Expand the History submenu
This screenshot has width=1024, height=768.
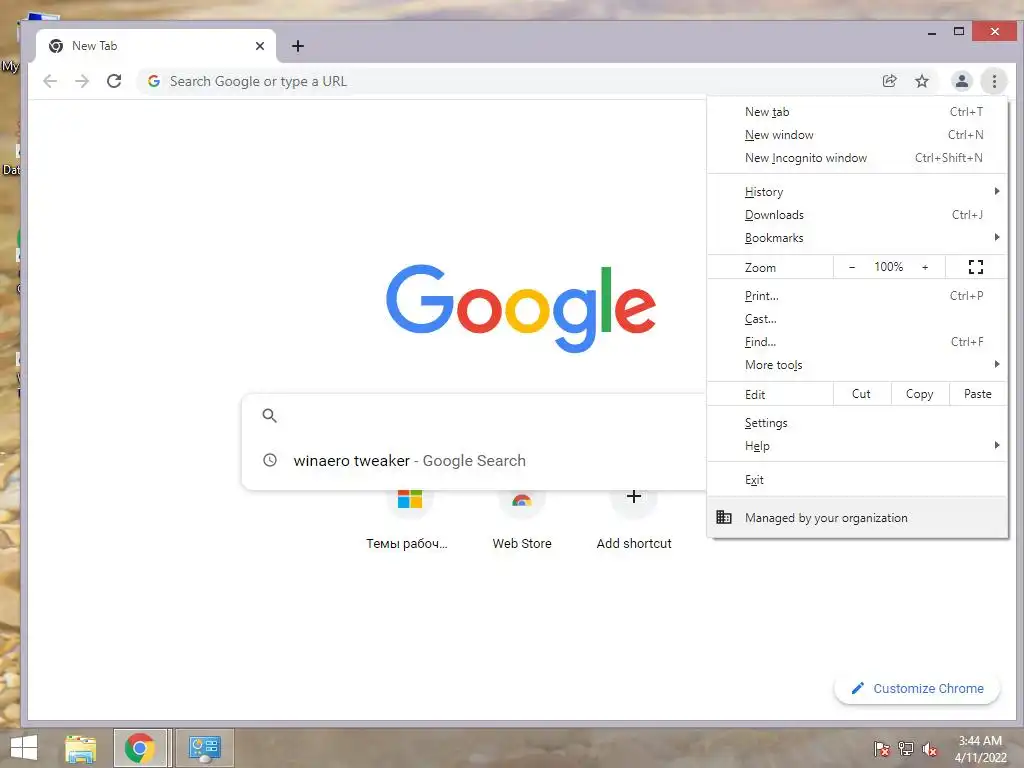[857, 191]
